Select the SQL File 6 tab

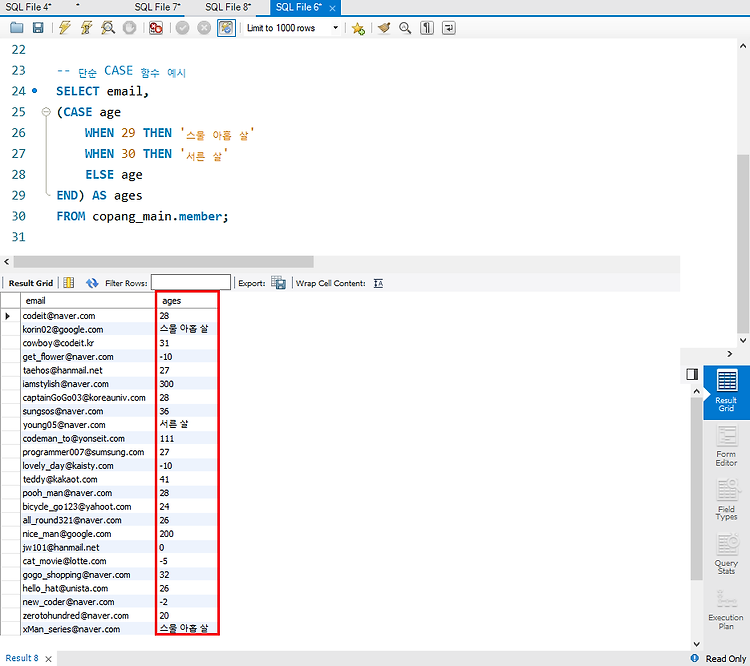click(x=298, y=7)
